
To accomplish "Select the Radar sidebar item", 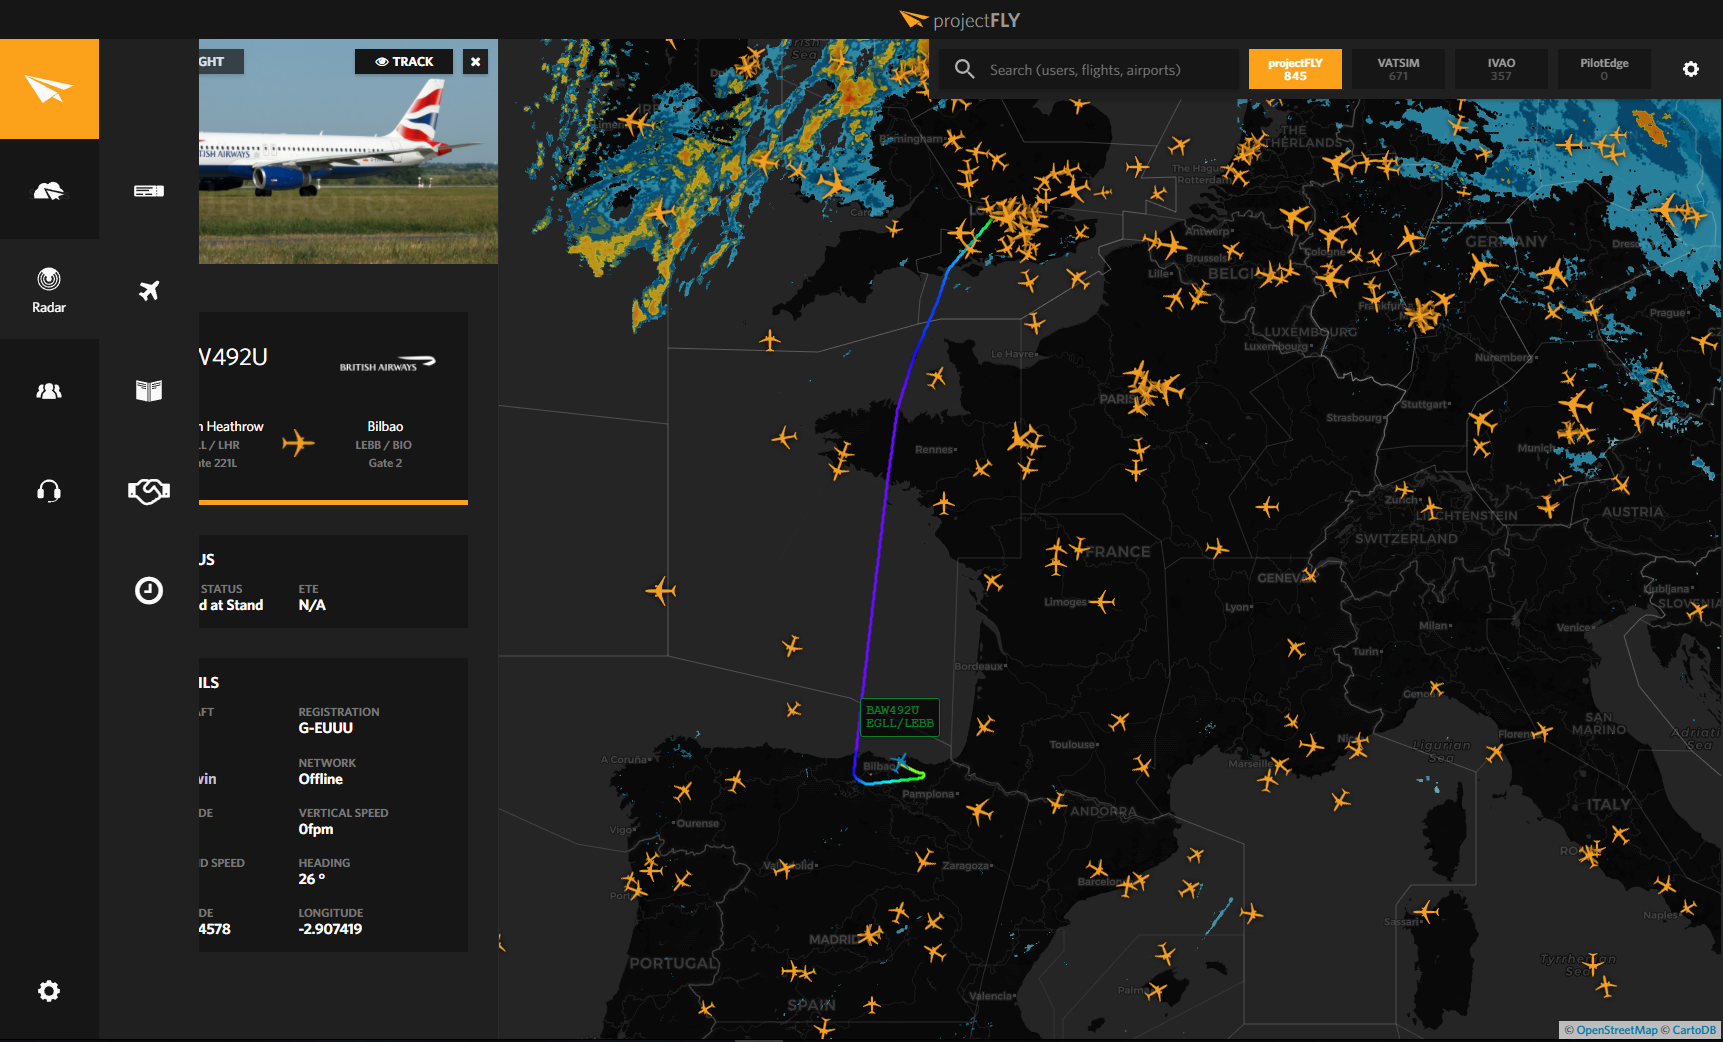I will 49,289.
